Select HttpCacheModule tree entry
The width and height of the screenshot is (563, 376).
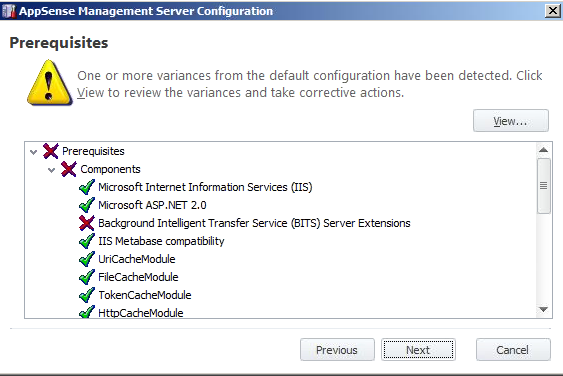[x=141, y=313]
